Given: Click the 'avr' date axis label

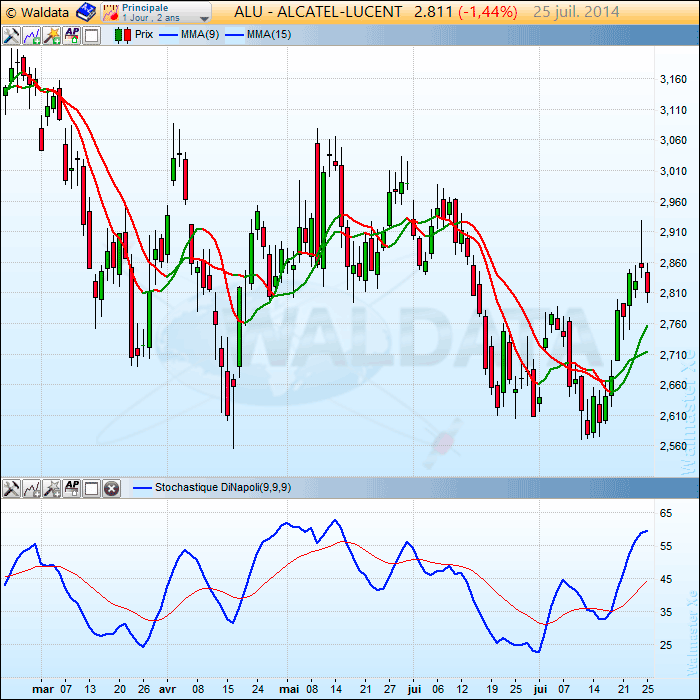Looking at the screenshot, I should 167,689.
